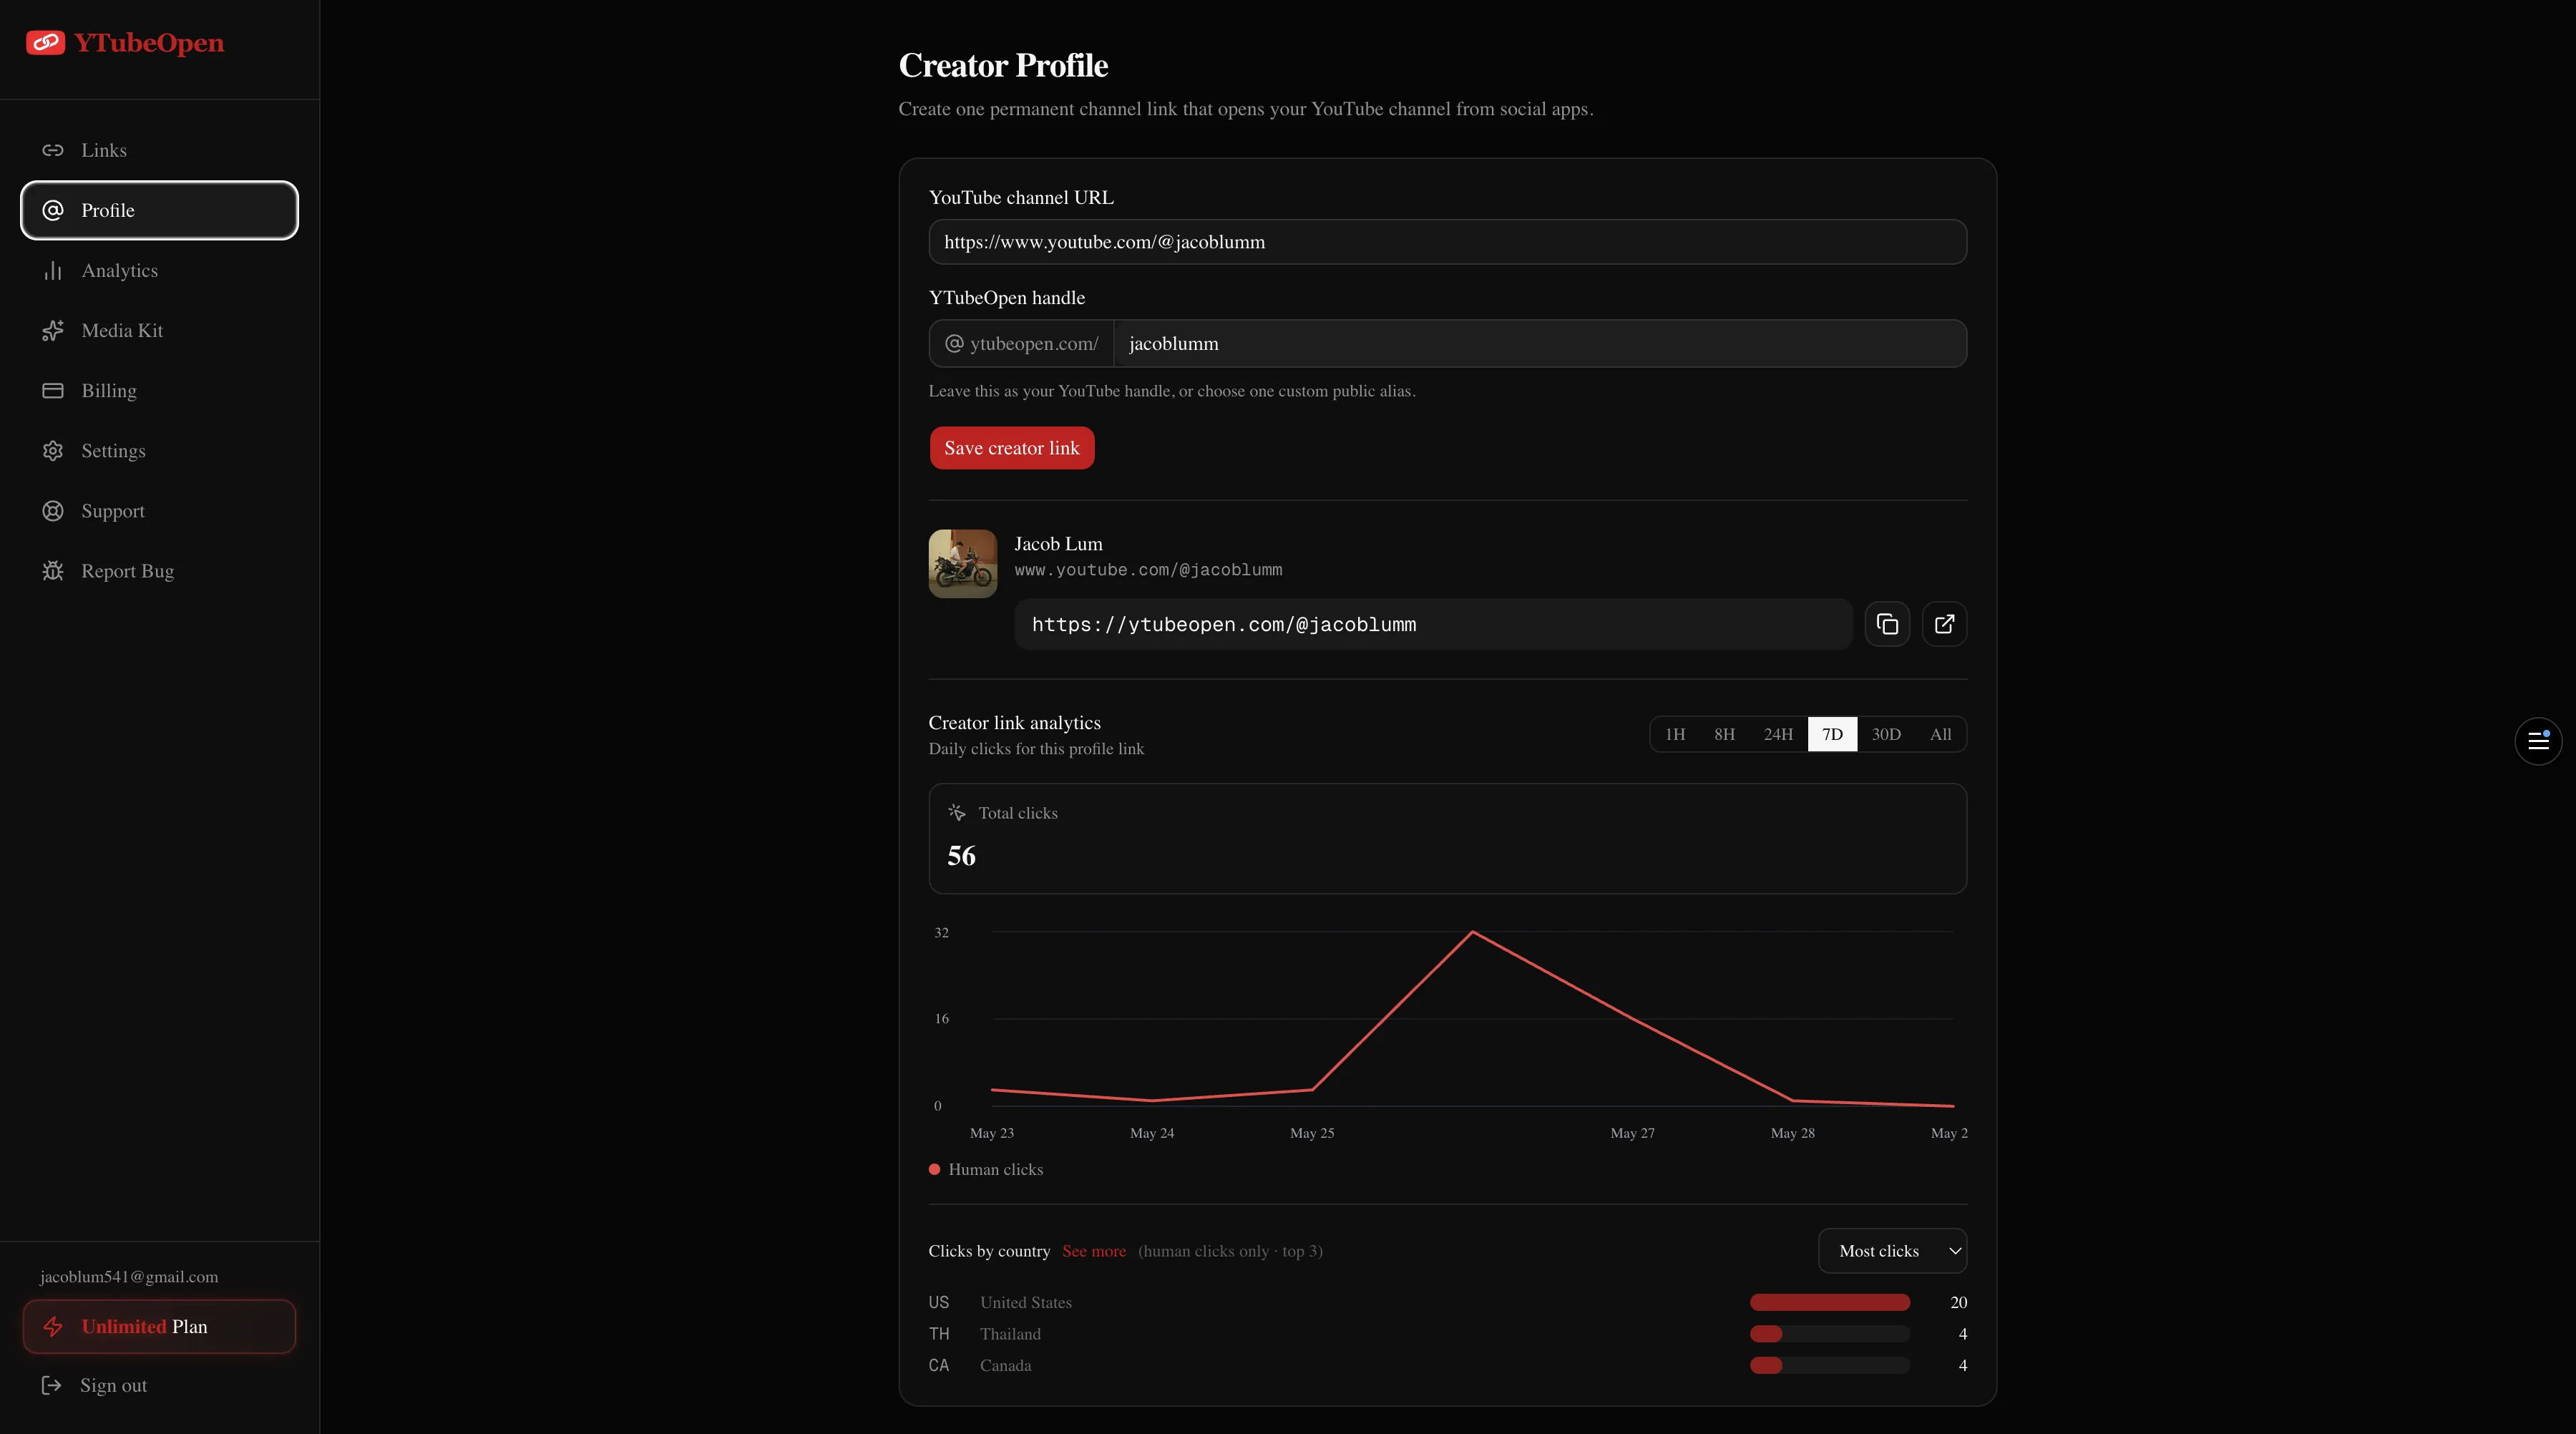Click the https://ytubeopen.com/@jacoblumm link text

[1223, 624]
